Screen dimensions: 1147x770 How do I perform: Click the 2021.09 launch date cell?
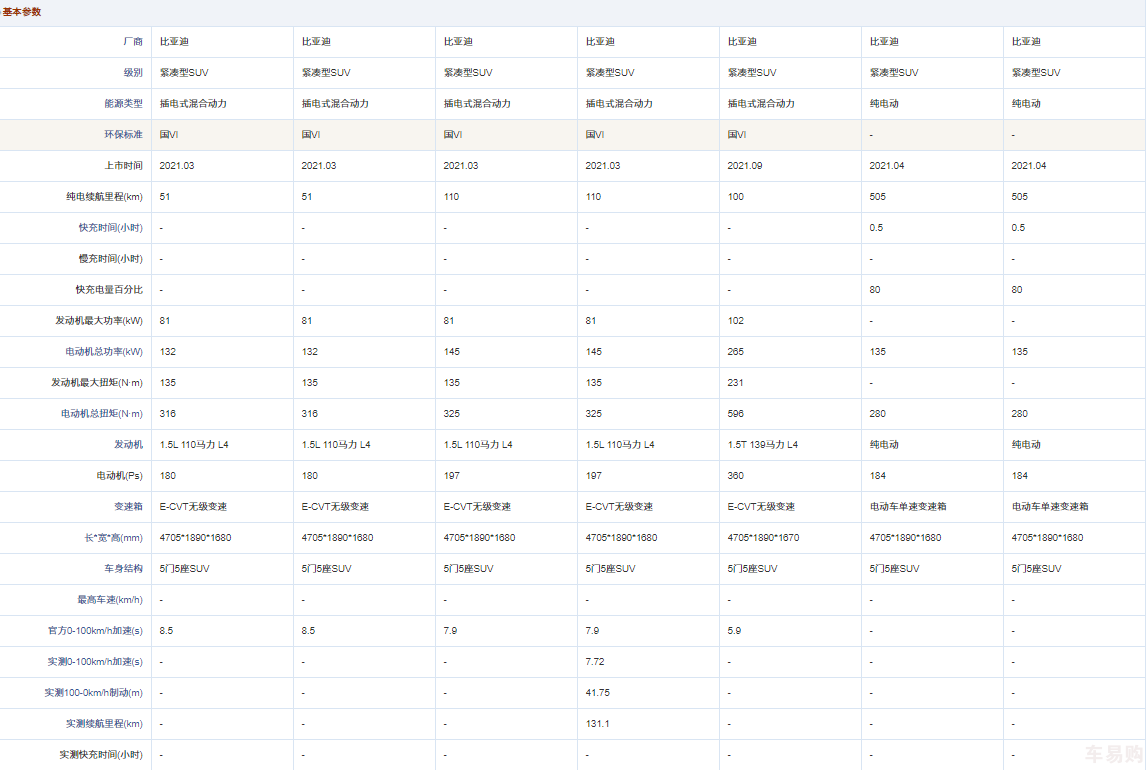point(745,166)
